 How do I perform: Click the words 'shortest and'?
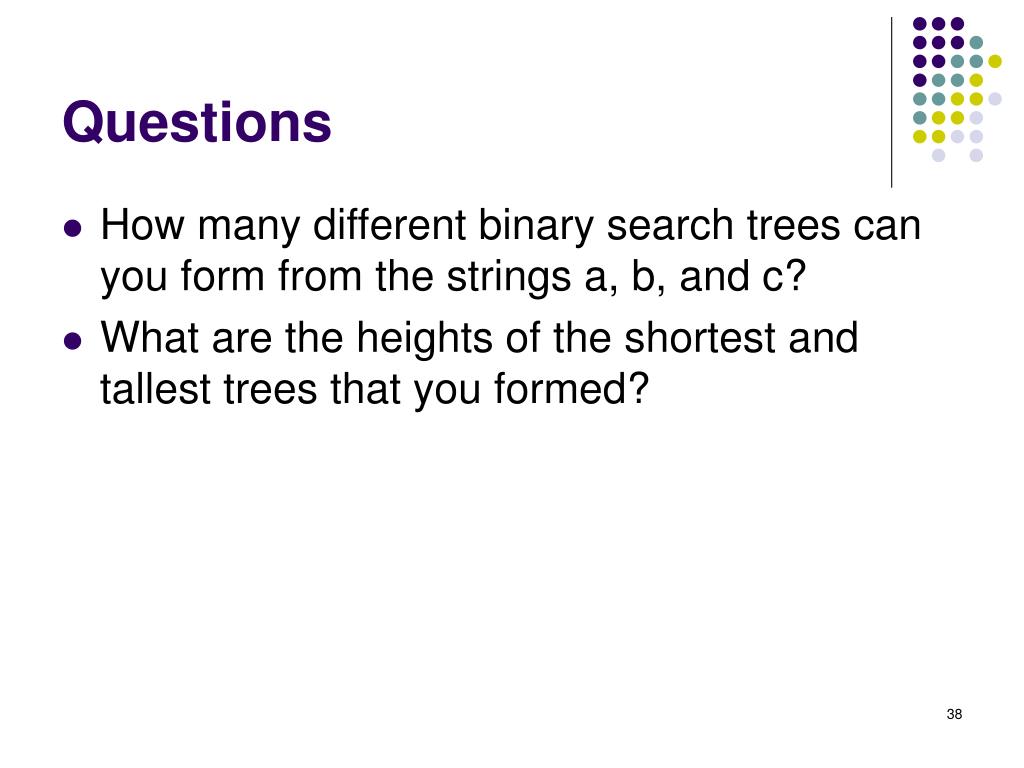coord(741,338)
